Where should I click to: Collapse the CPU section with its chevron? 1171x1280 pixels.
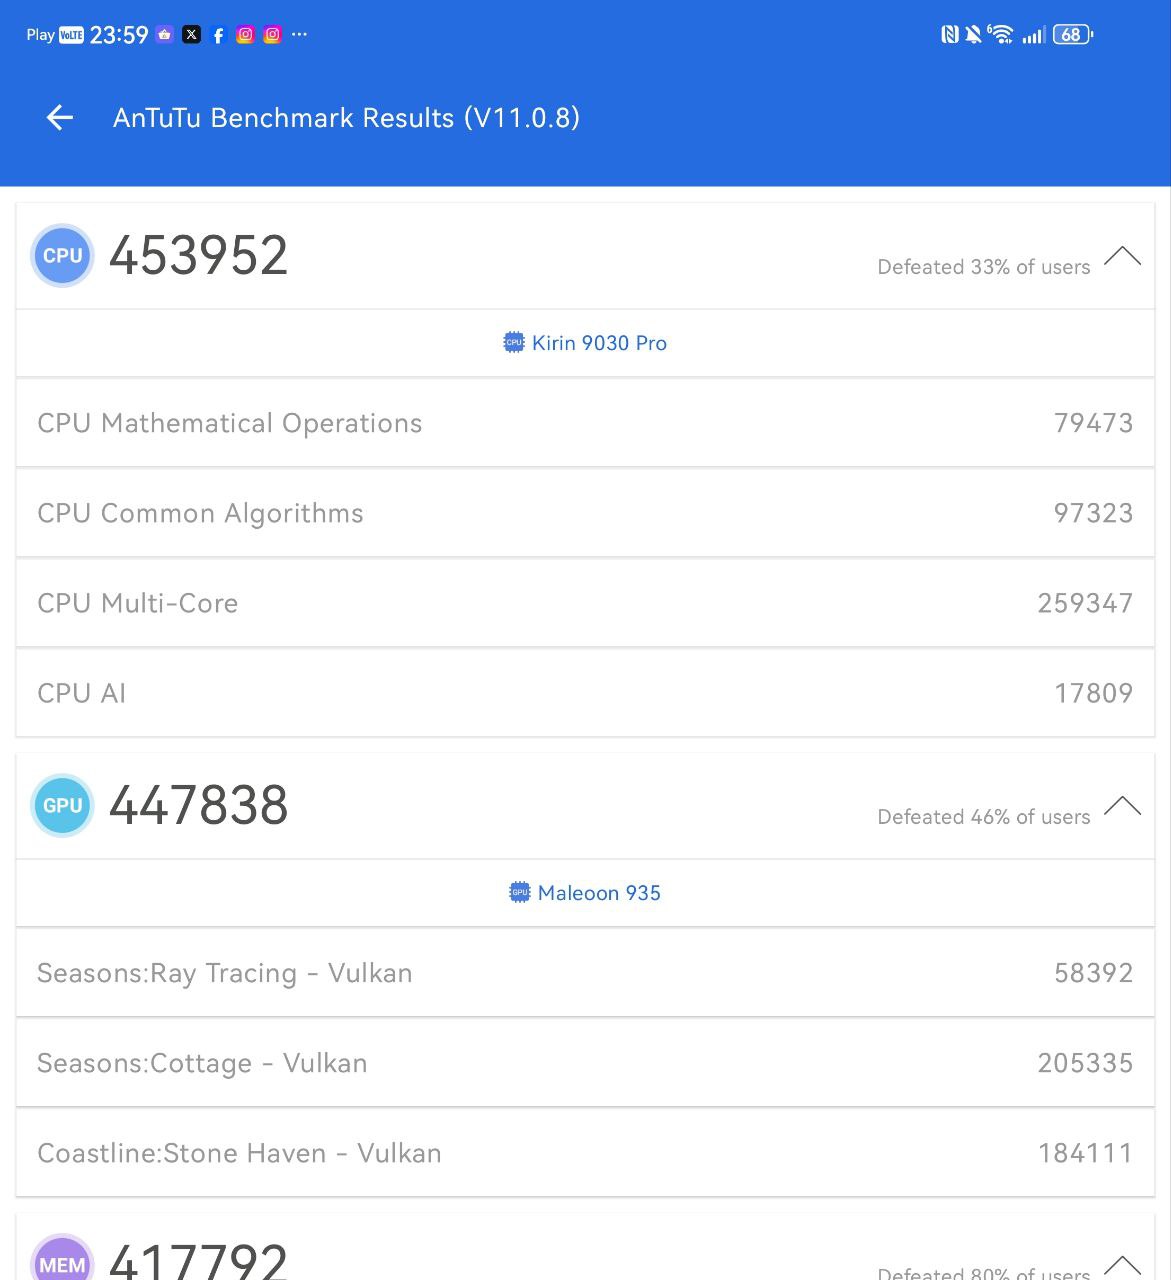point(1122,256)
